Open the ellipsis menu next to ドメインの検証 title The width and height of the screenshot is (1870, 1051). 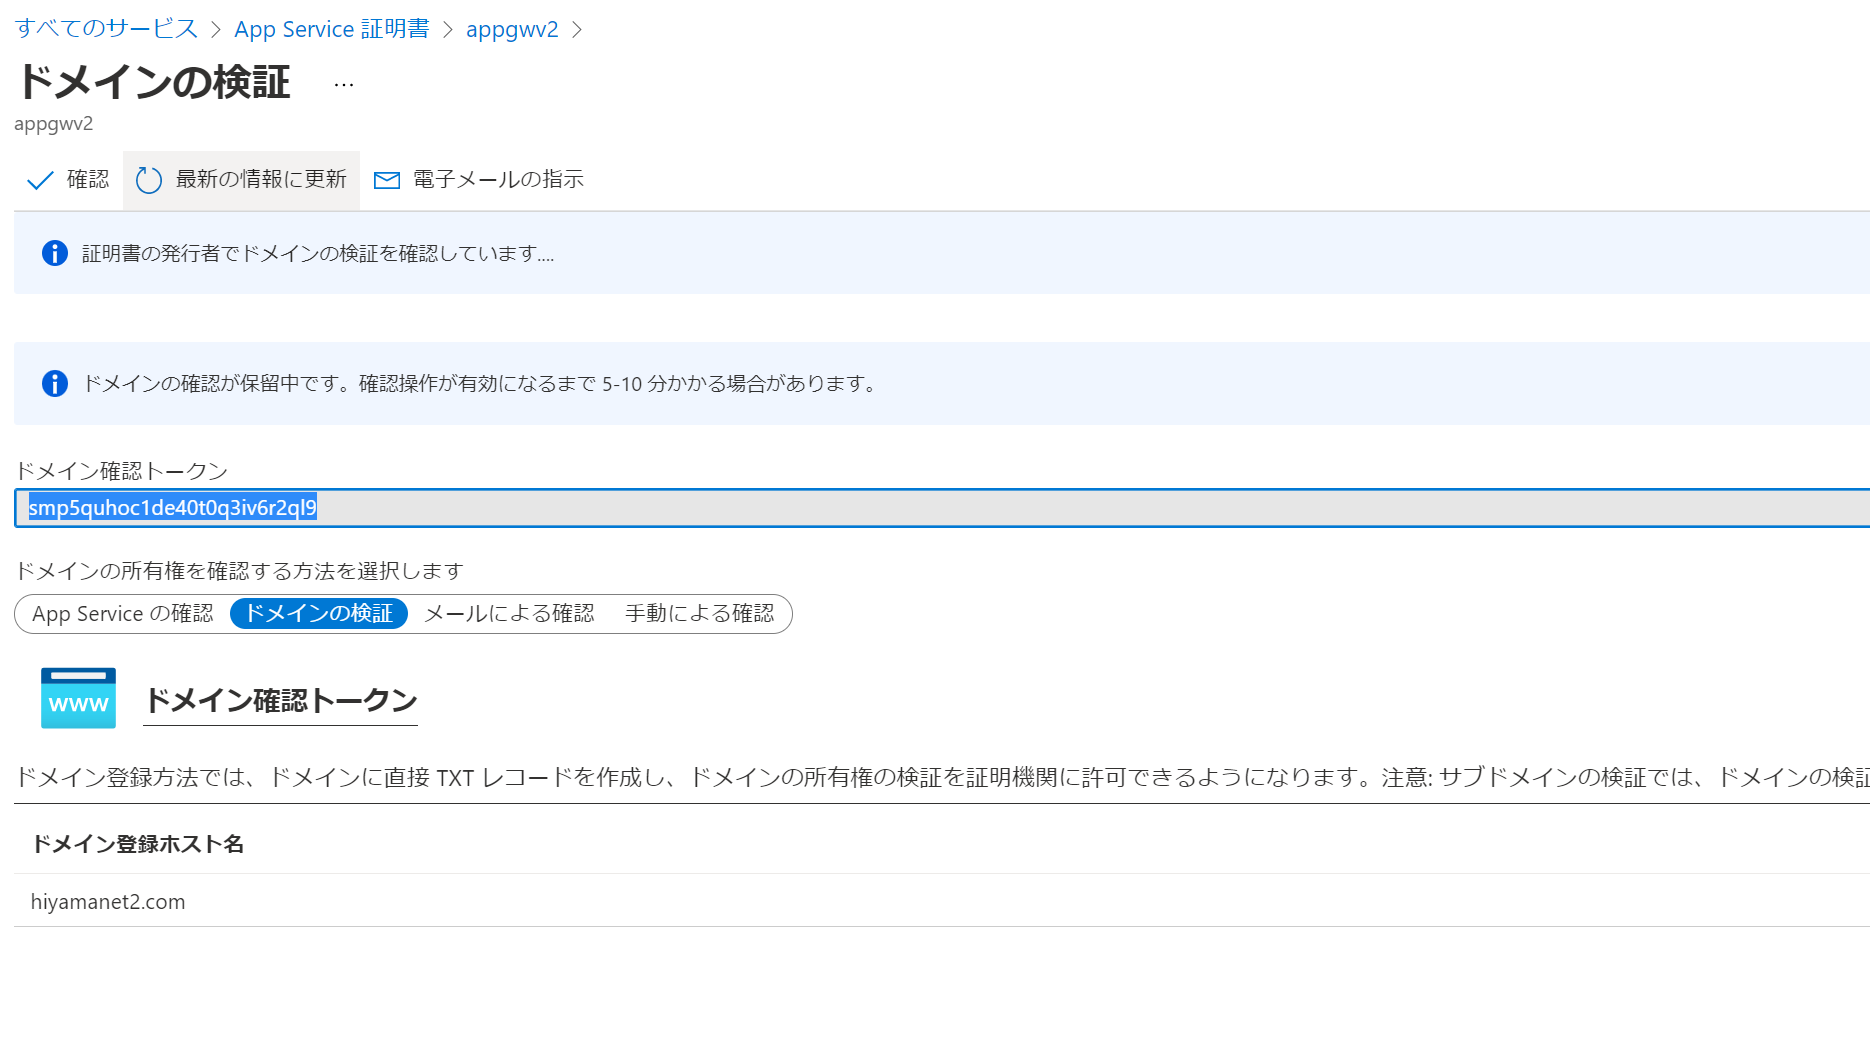click(x=344, y=85)
